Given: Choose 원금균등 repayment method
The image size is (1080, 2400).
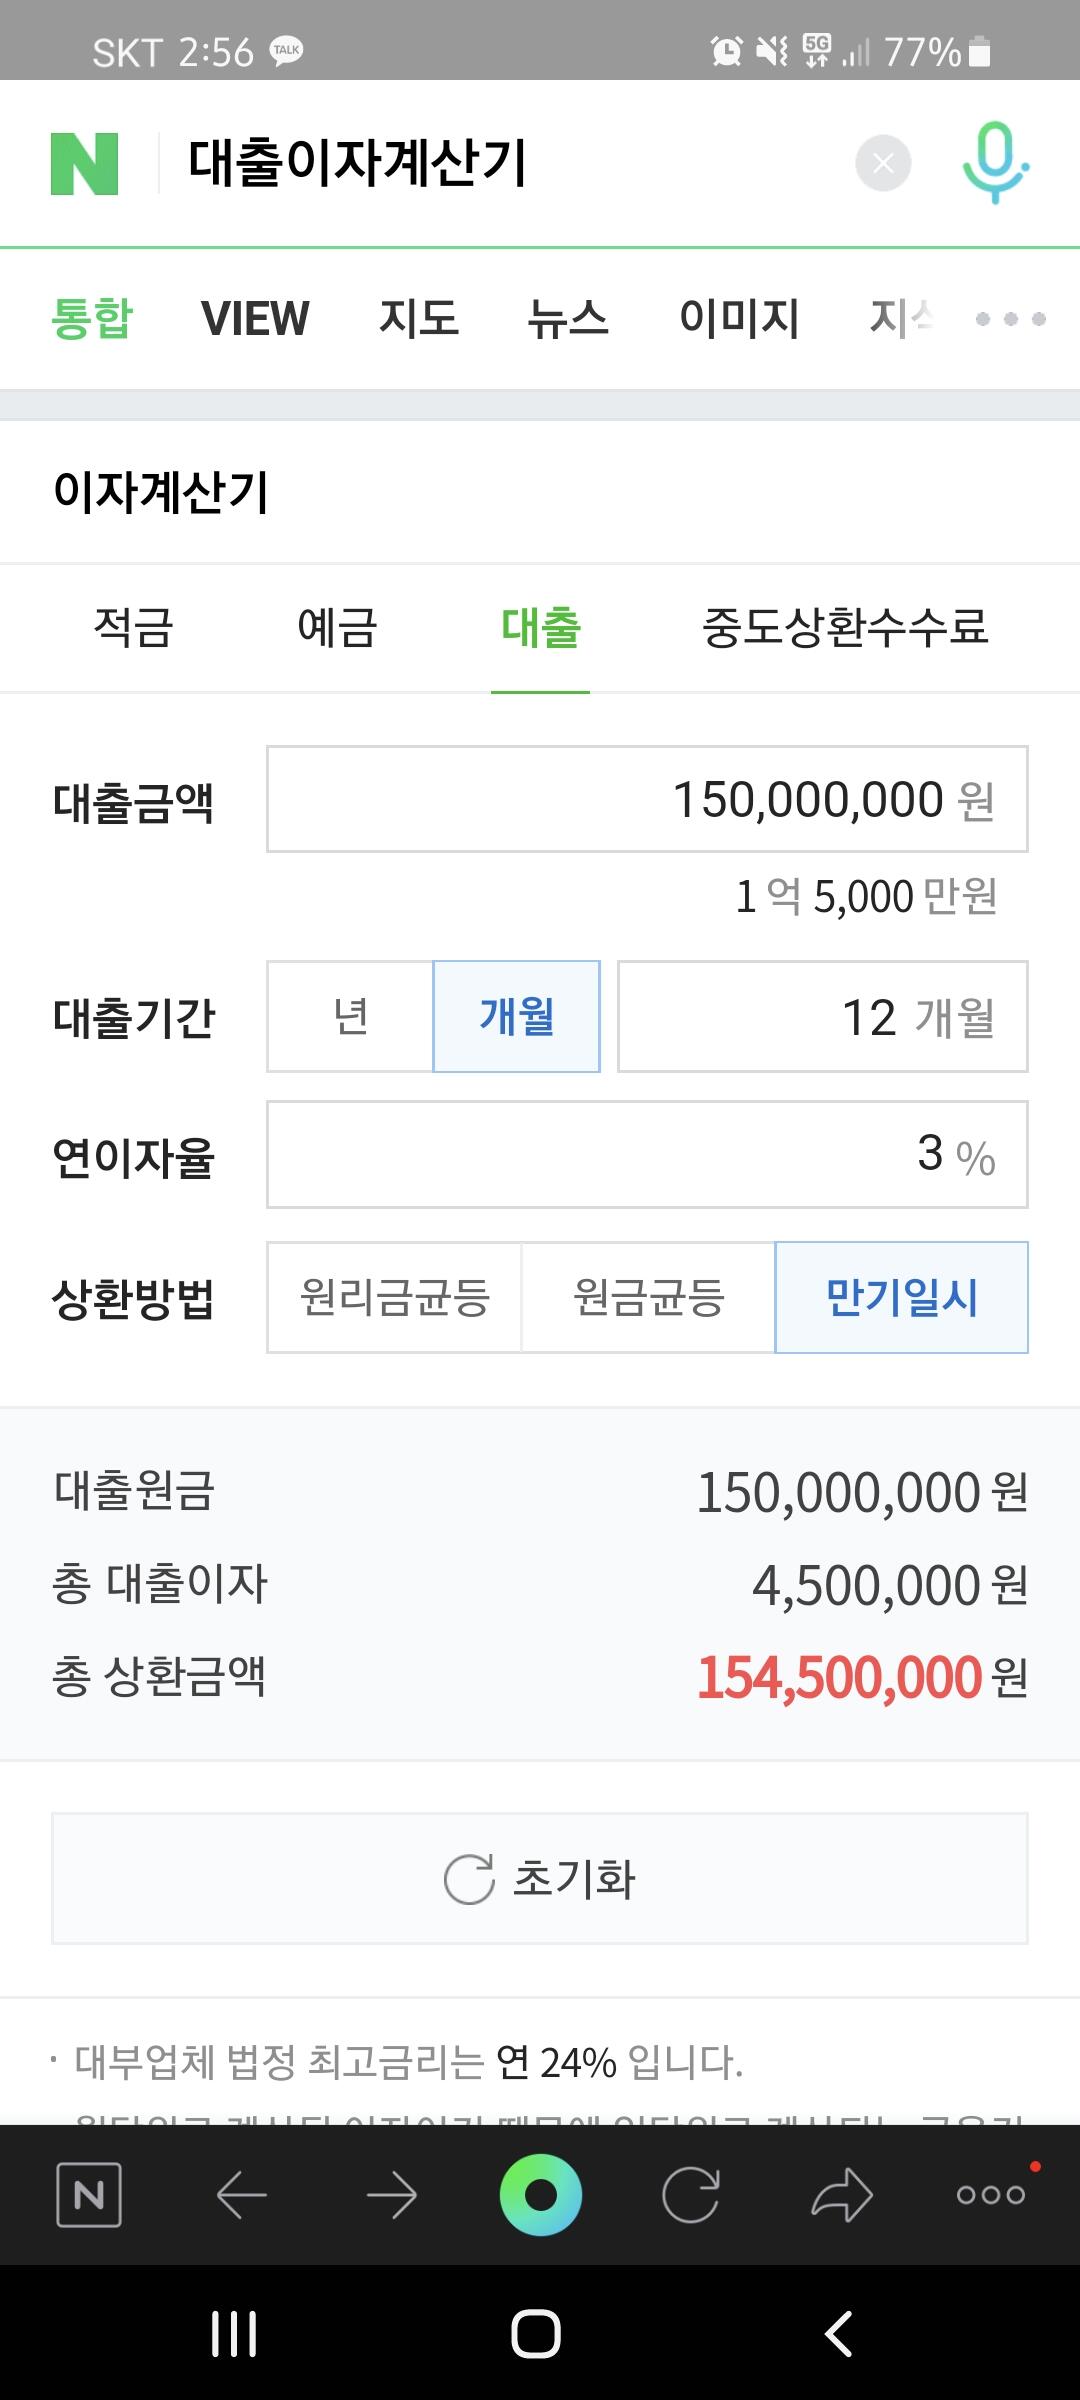Looking at the screenshot, I should [x=648, y=1298].
